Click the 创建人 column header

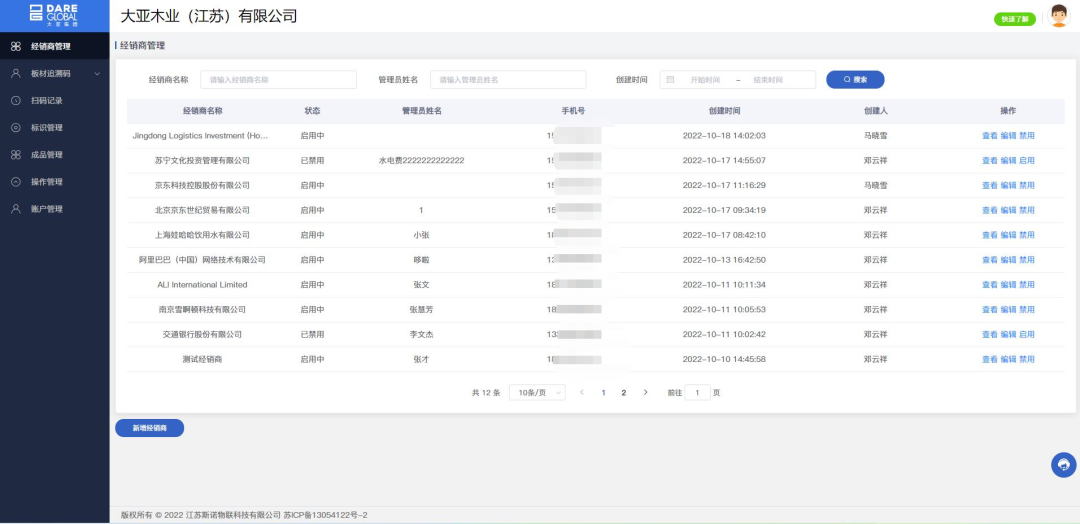click(875, 111)
